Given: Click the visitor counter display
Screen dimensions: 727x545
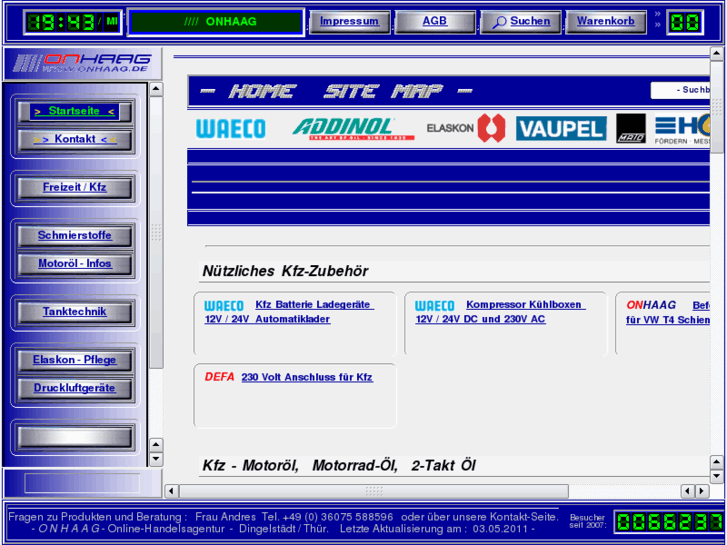Looking at the screenshot, I should (668, 522).
